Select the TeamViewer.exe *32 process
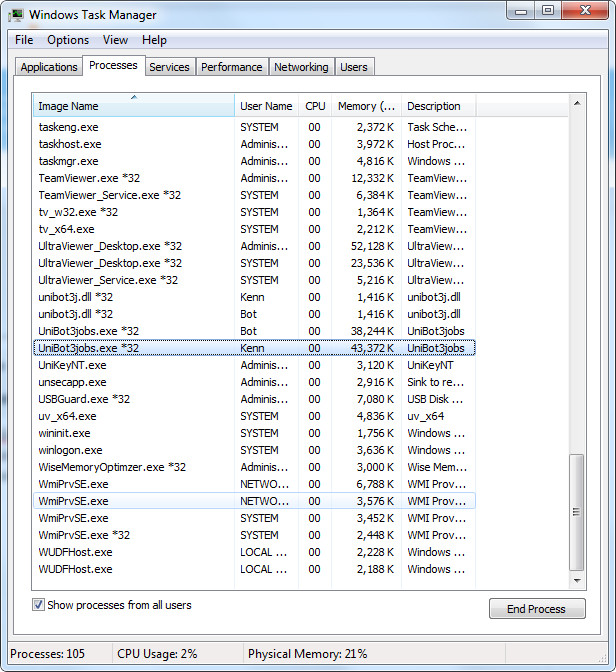The height and width of the screenshot is (672, 616). [254, 178]
